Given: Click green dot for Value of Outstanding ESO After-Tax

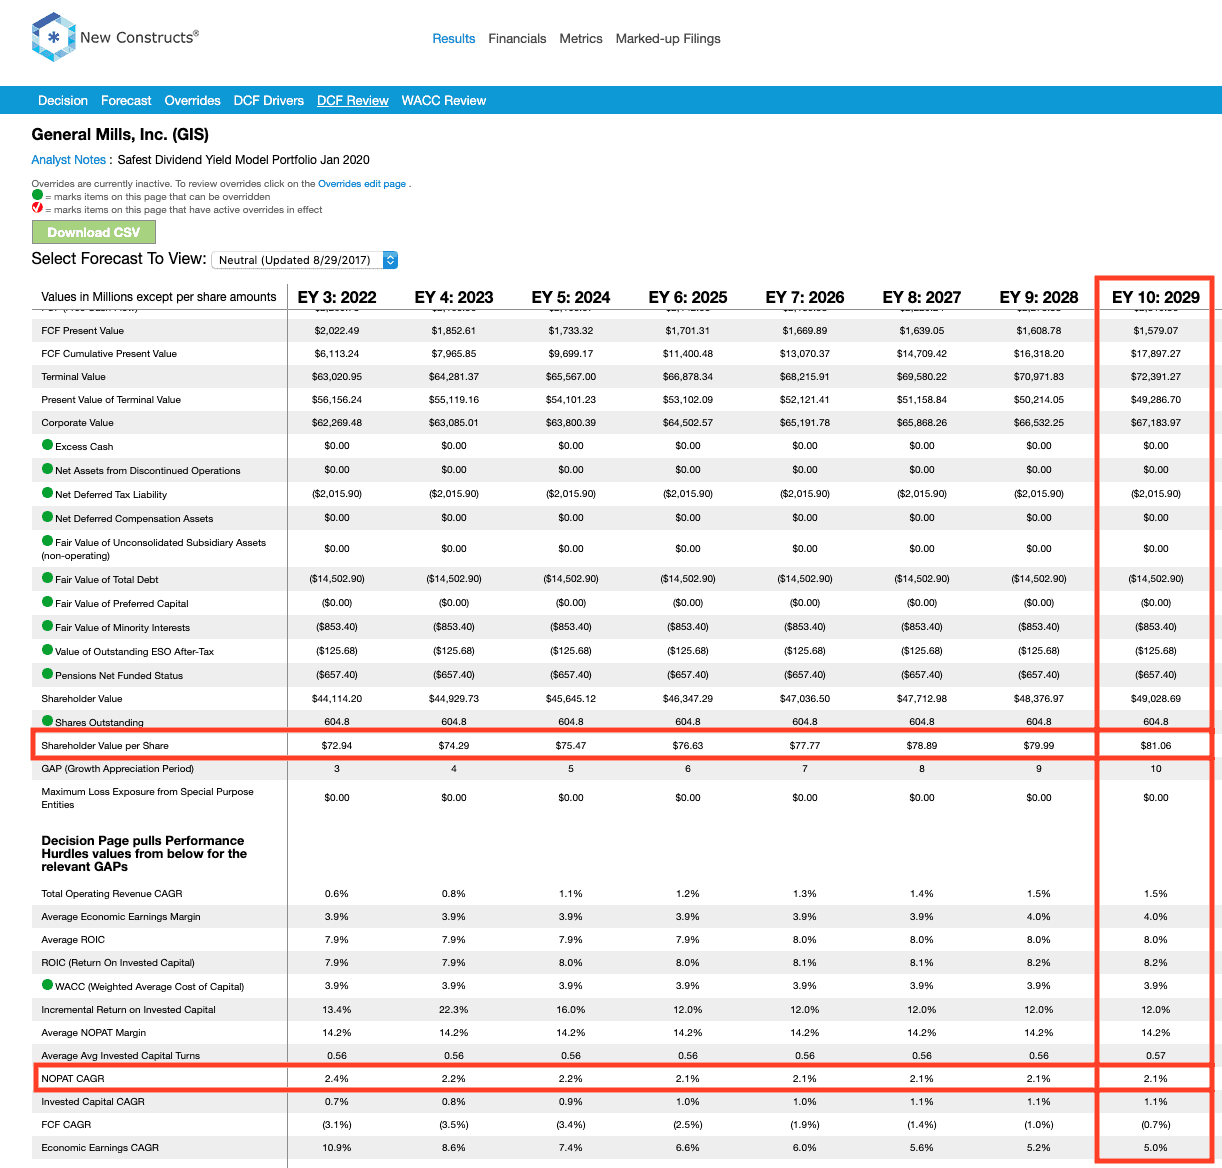Looking at the screenshot, I should pos(47,650).
